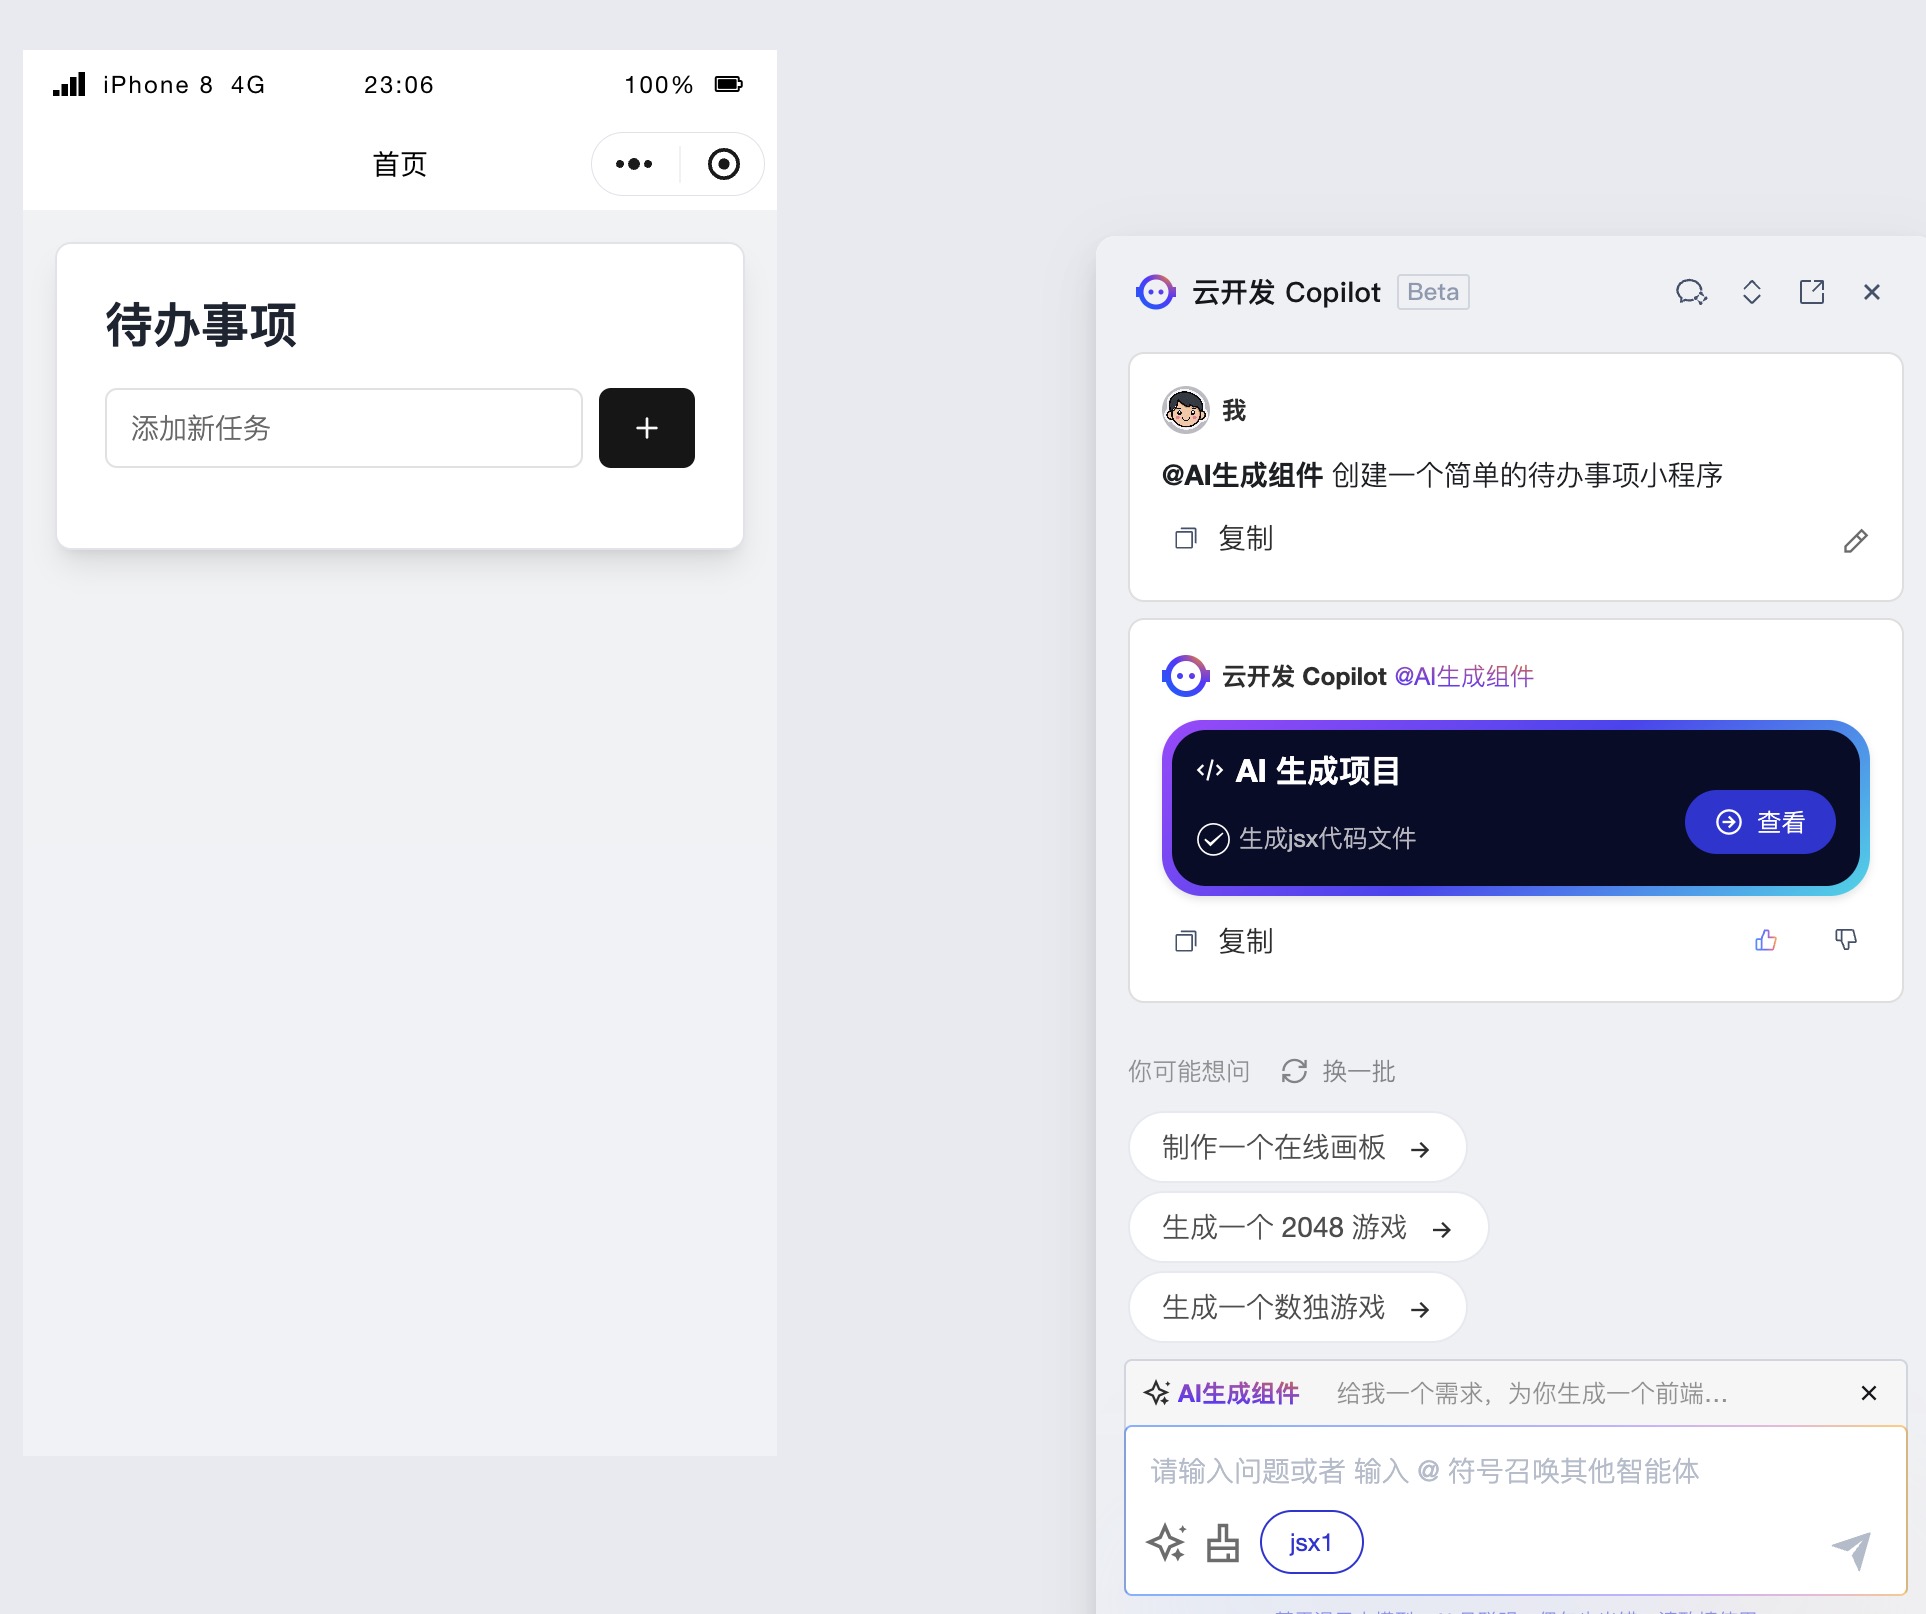Viewport: 1926px width, 1614px height.
Task: Select suggestion 生成一个 2048 游戏
Action: coord(1307,1228)
